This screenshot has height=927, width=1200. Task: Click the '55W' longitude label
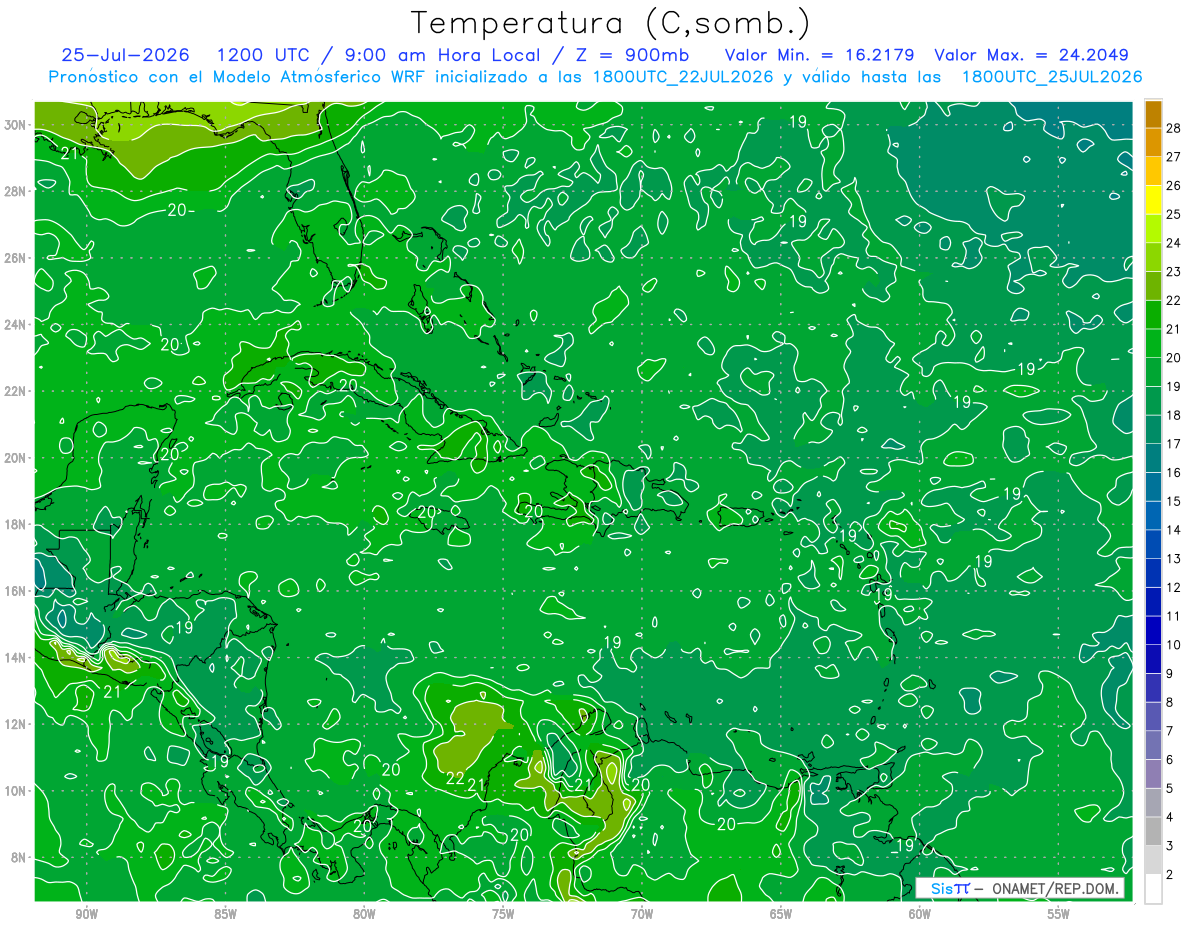tap(1059, 914)
